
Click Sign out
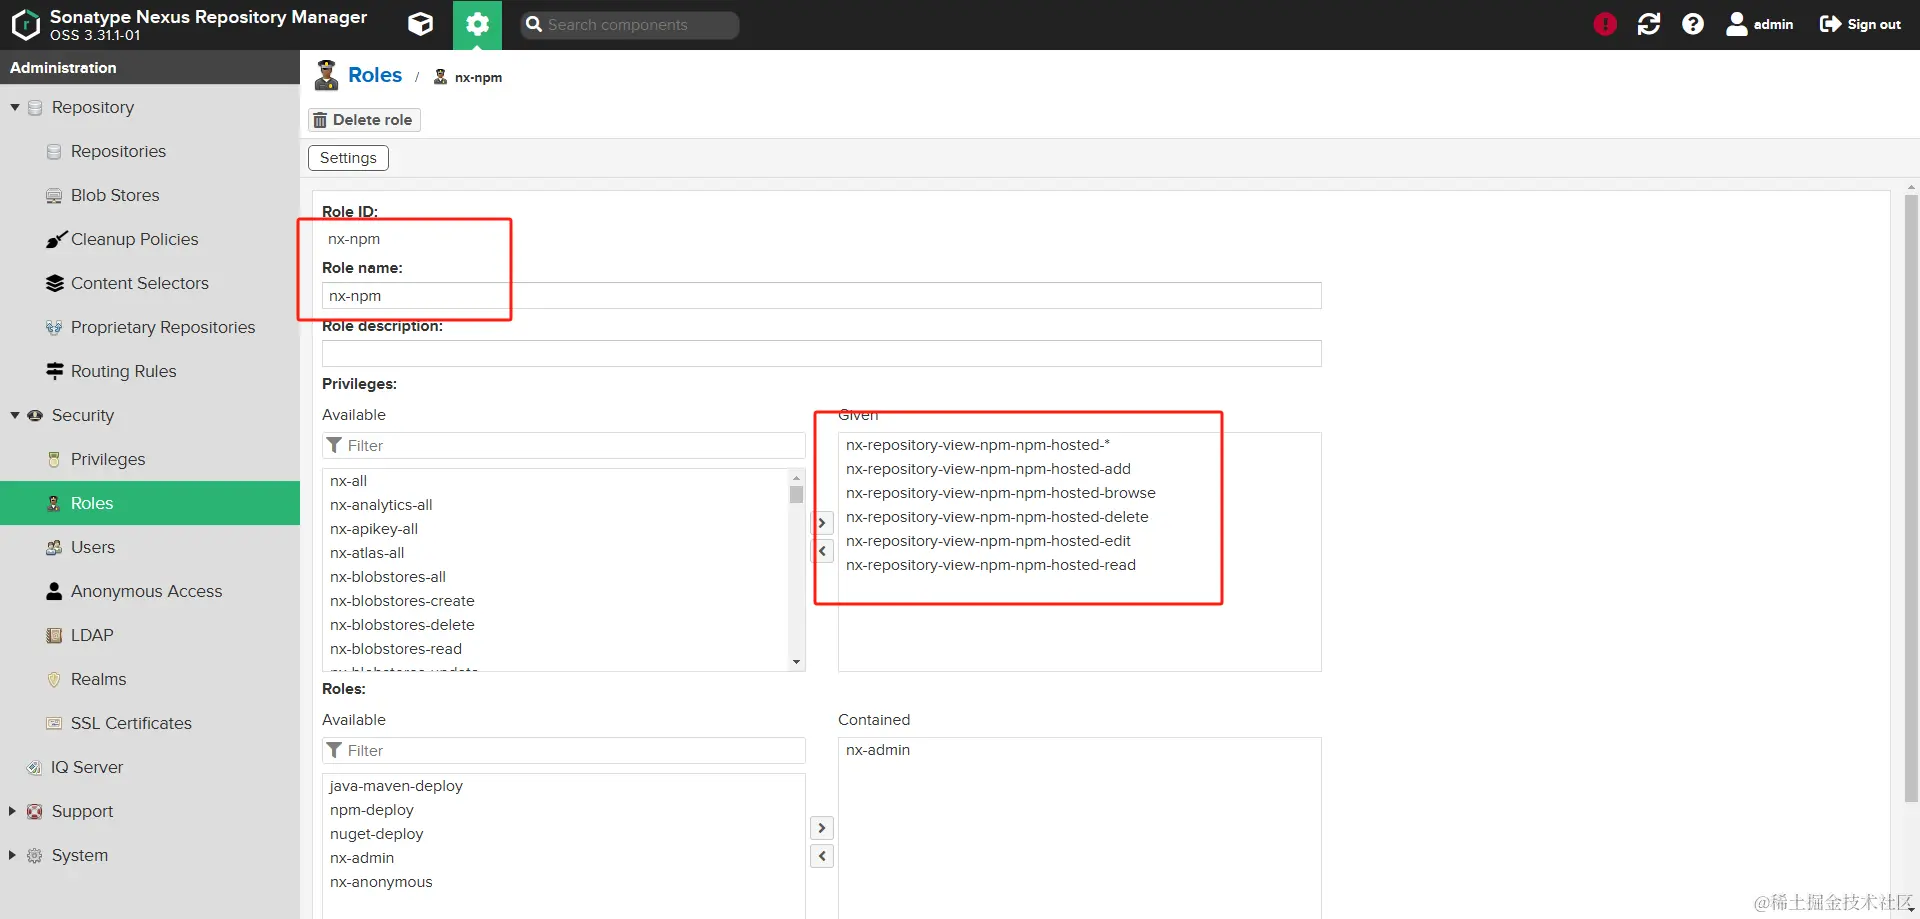pos(1860,24)
